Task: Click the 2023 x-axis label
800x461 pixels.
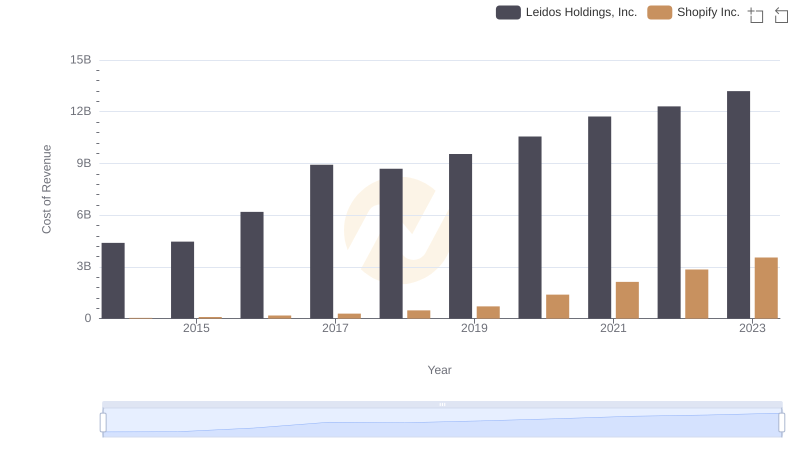Action: click(x=753, y=328)
